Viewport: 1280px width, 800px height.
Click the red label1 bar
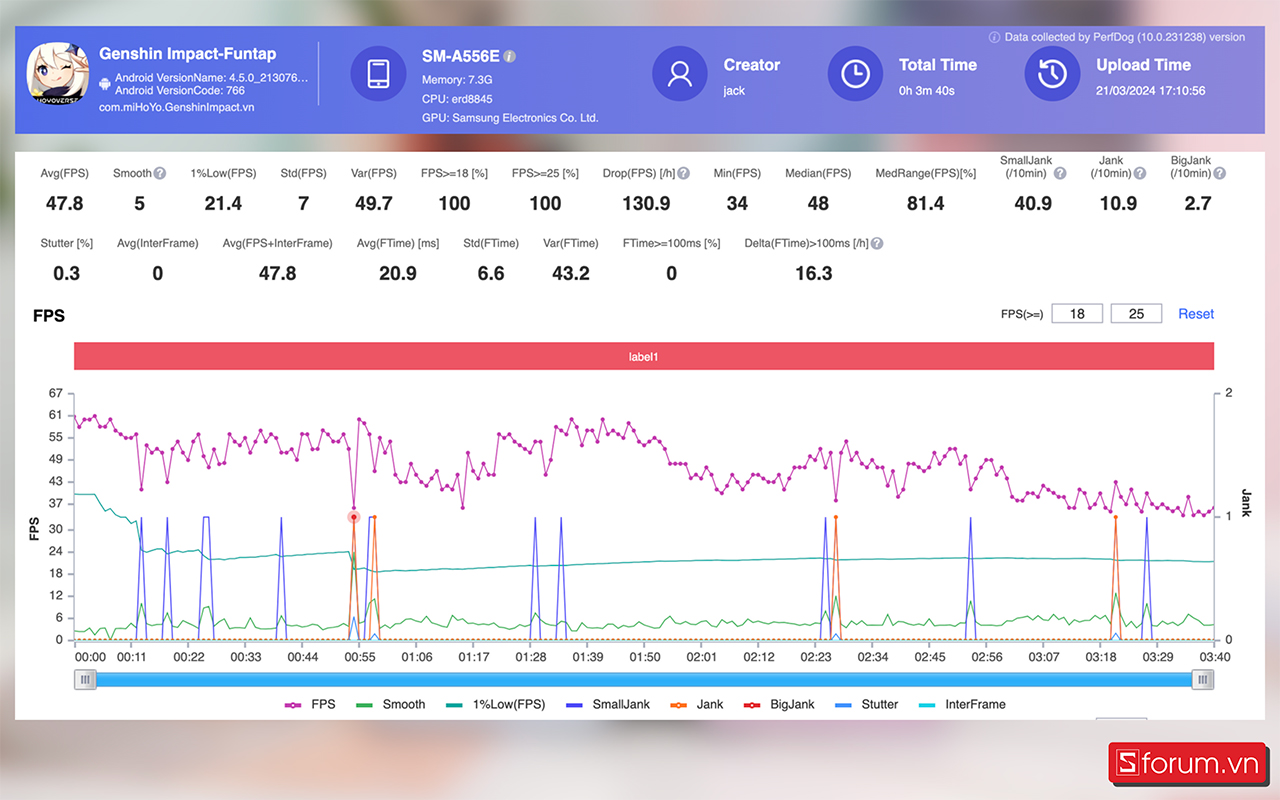(x=643, y=356)
